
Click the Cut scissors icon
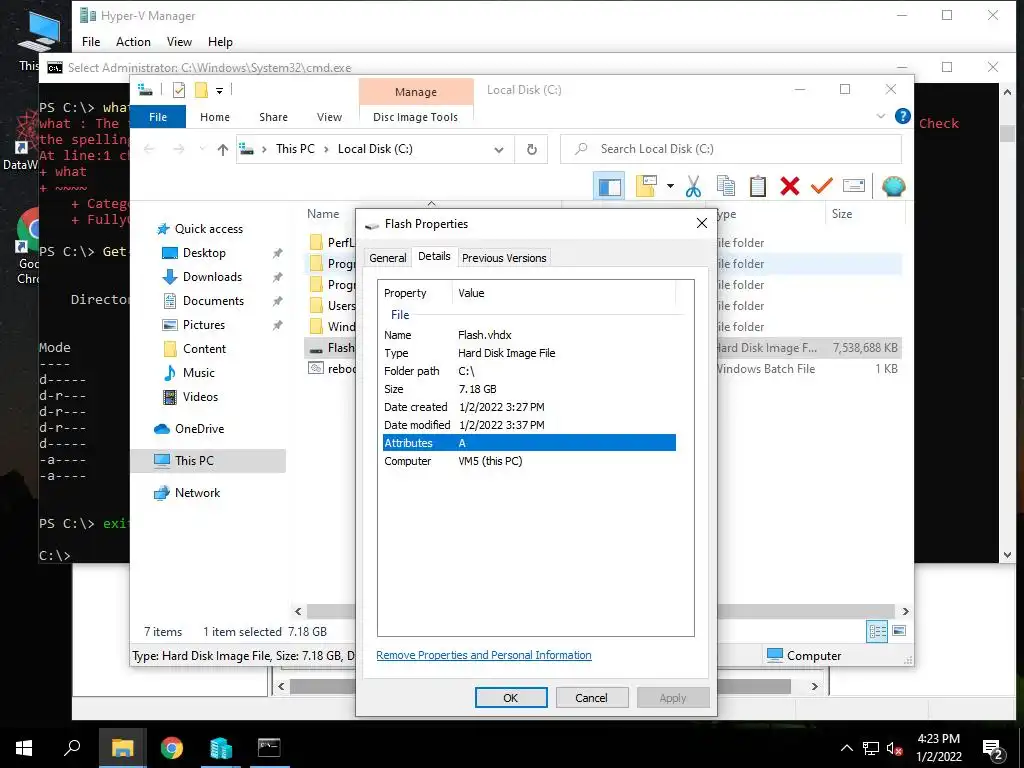[x=693, y=187]
